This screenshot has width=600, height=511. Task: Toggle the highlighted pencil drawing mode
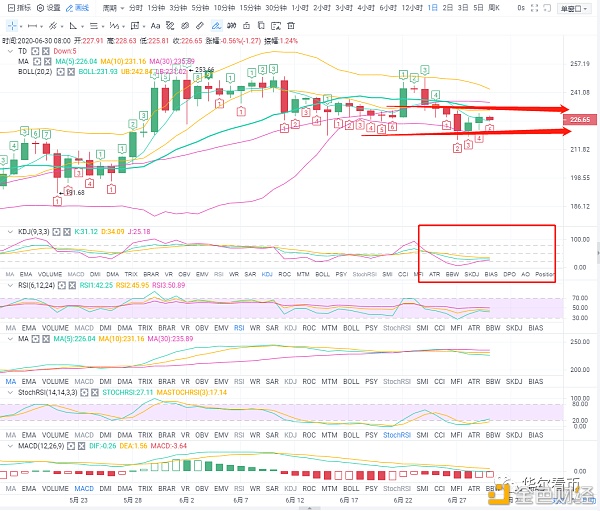[x=216, y=26]
